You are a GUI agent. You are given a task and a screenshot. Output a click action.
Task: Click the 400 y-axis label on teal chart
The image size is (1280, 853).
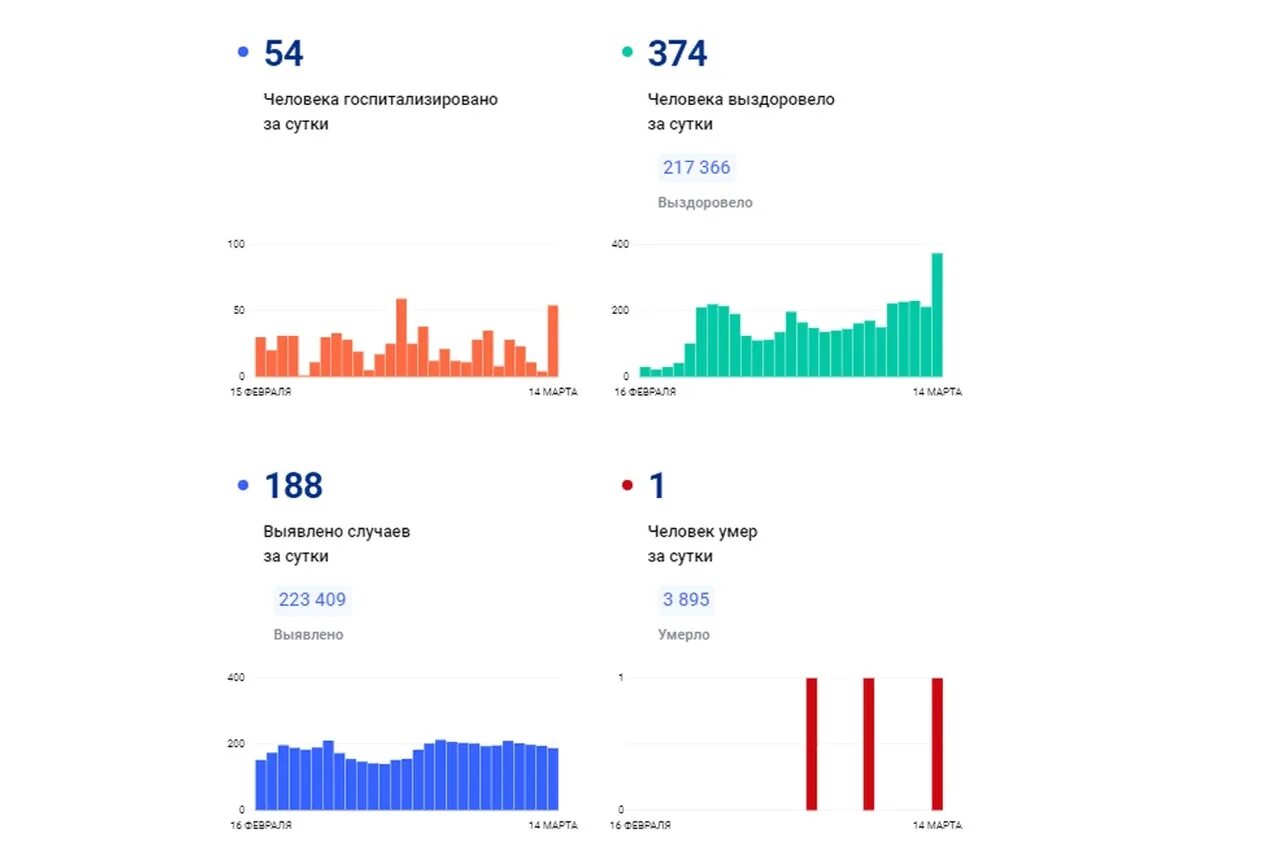click(x=620, y=244)
